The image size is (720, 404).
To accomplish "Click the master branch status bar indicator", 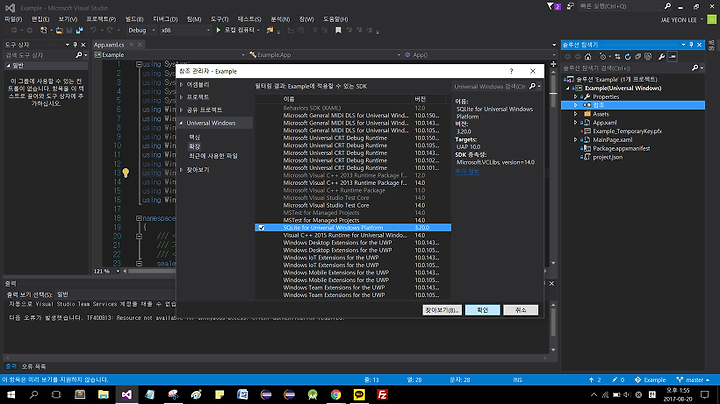I will tap(693, 380).
